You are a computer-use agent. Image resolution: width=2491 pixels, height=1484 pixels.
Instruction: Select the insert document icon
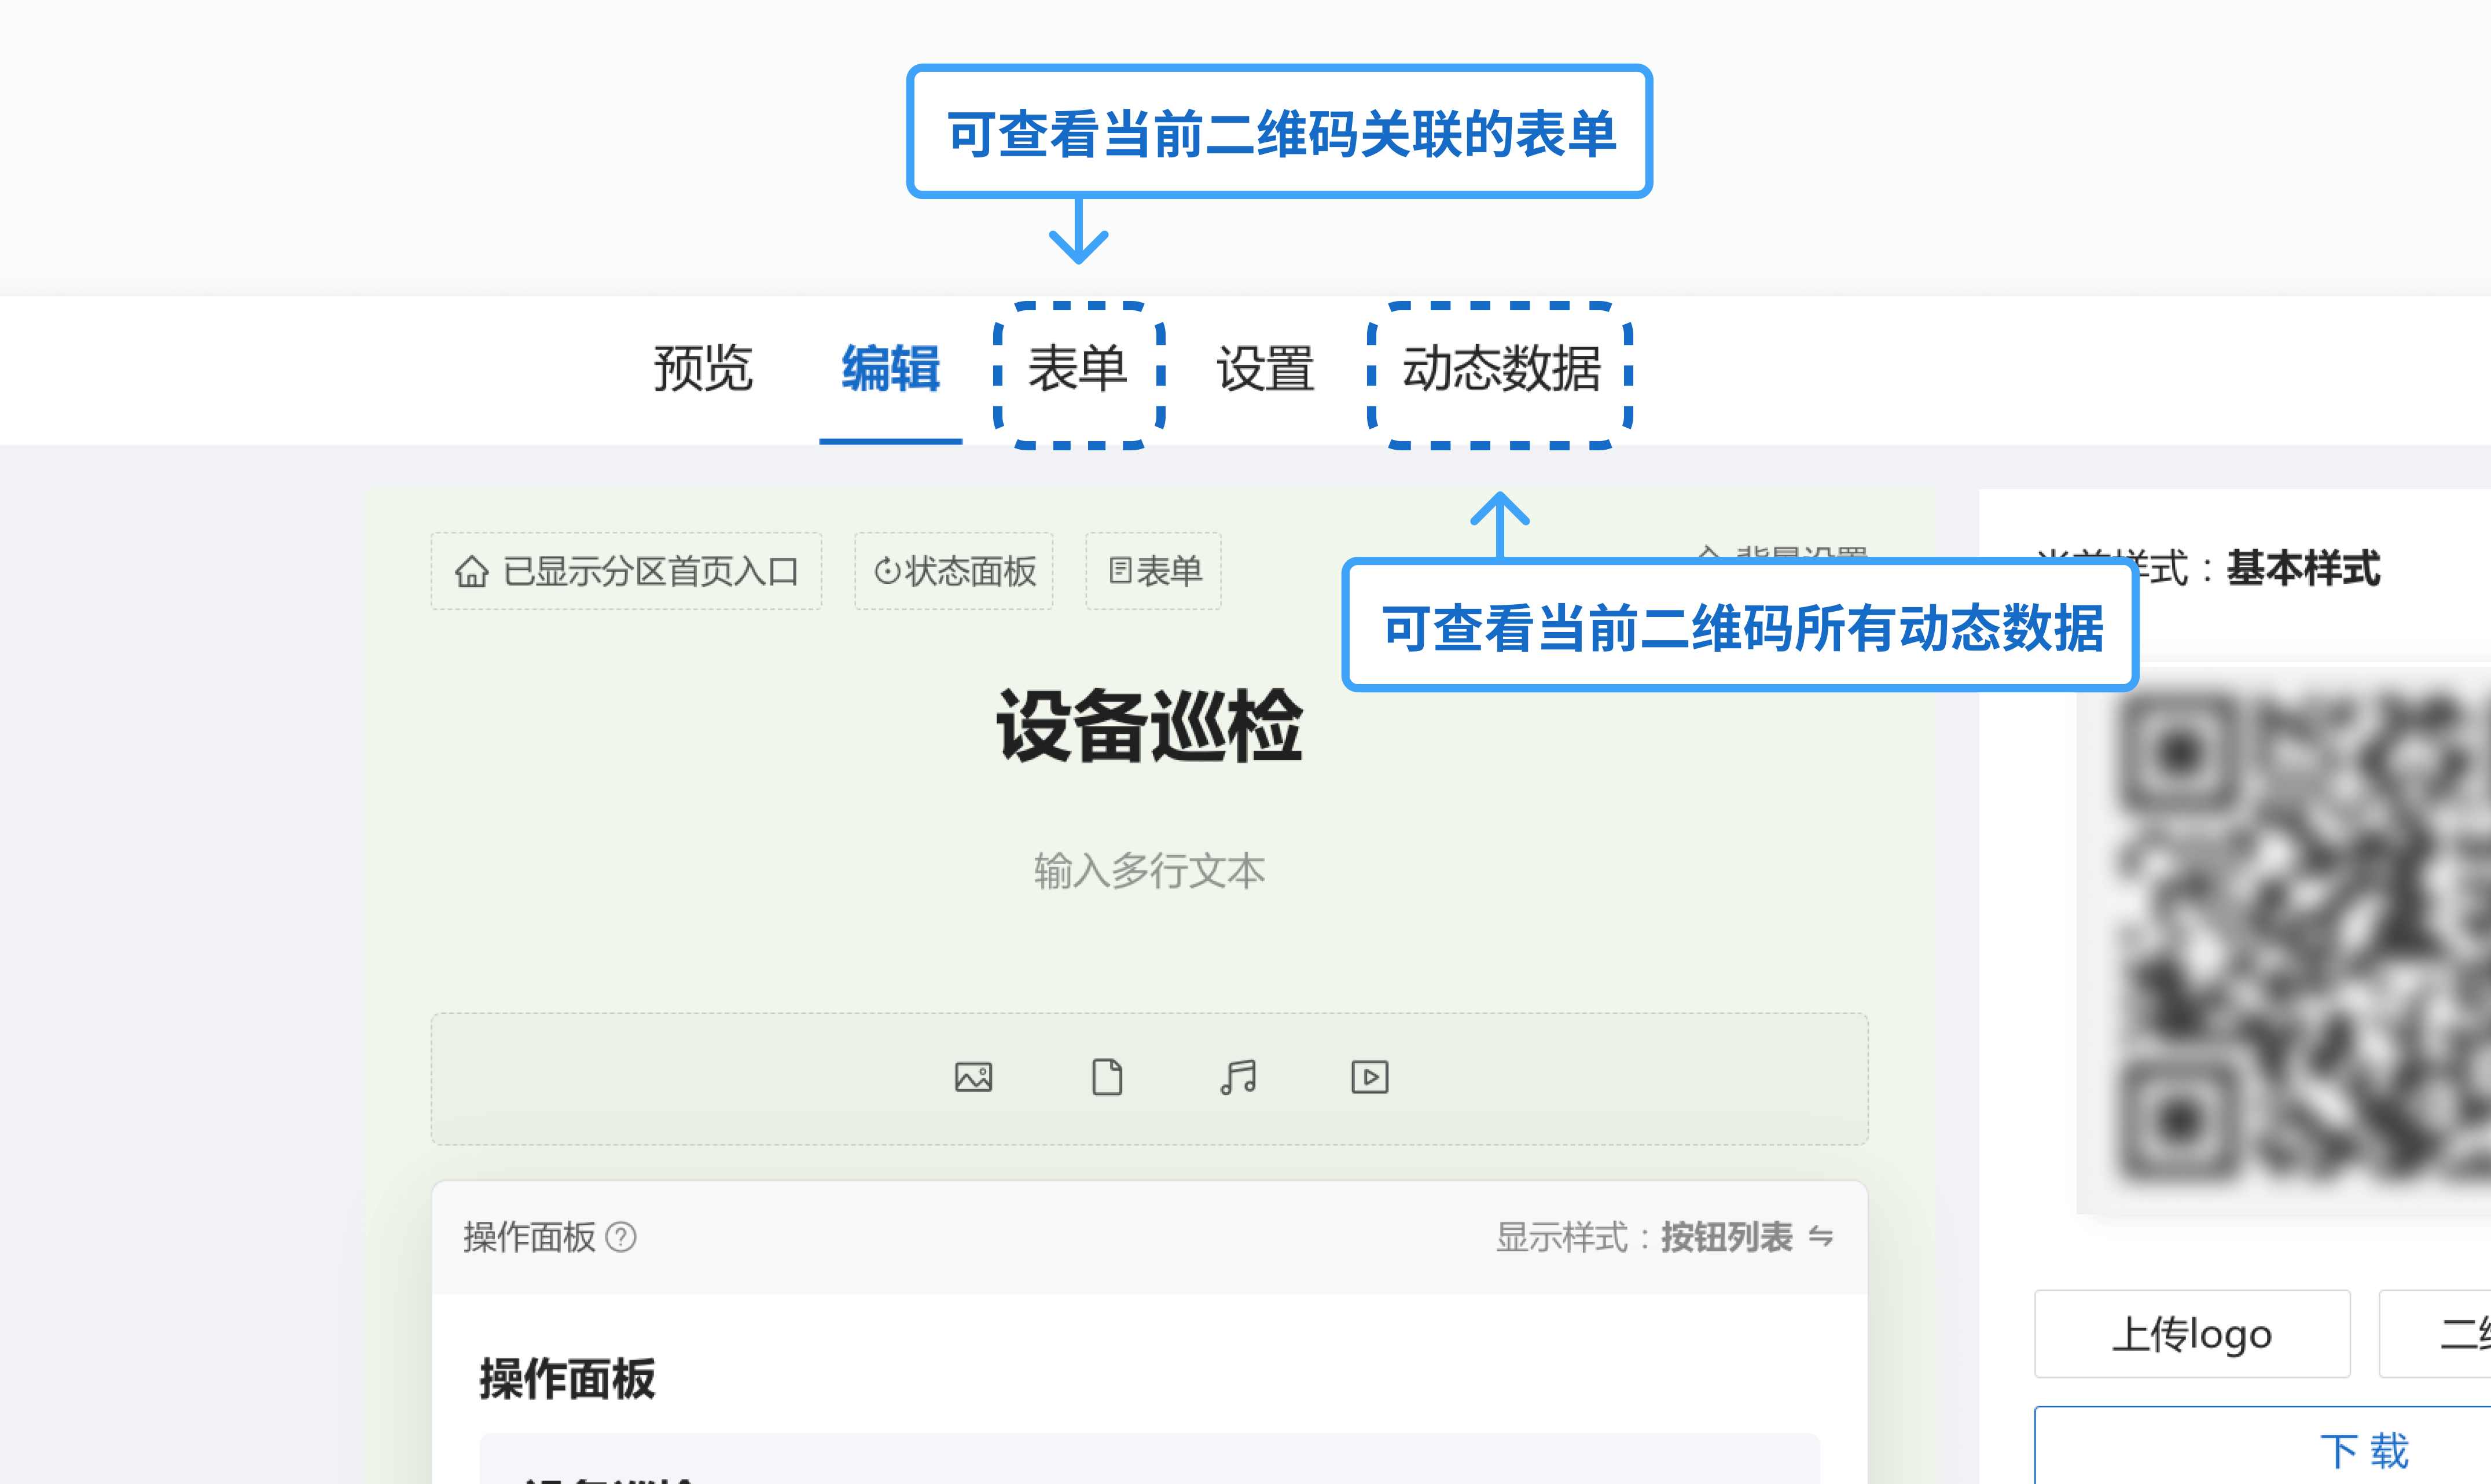[1107, 1077]
